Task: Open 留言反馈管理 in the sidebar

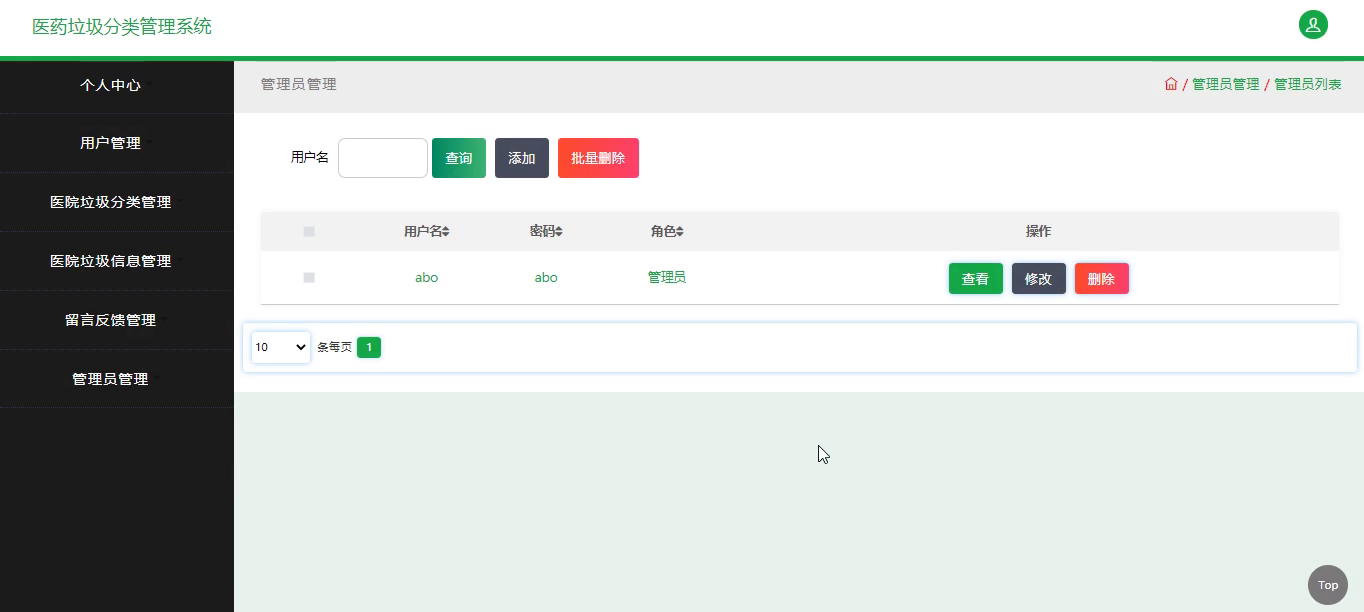Action: pyautogui.click(x=117, y=320)
